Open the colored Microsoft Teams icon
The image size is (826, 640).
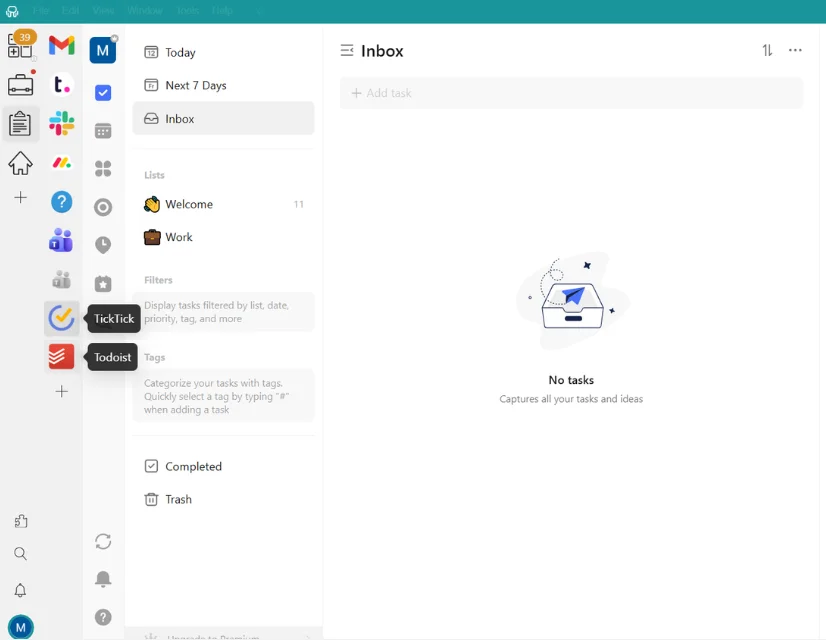point(61,241)
